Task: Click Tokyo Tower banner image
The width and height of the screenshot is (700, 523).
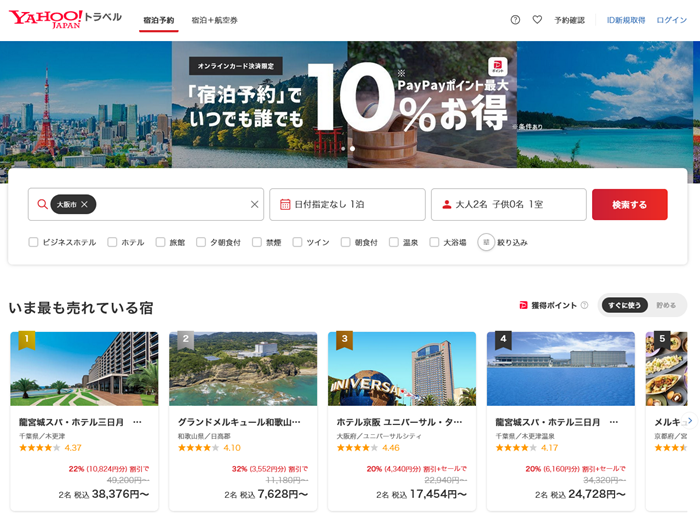Action: click(x=86, y=104)
